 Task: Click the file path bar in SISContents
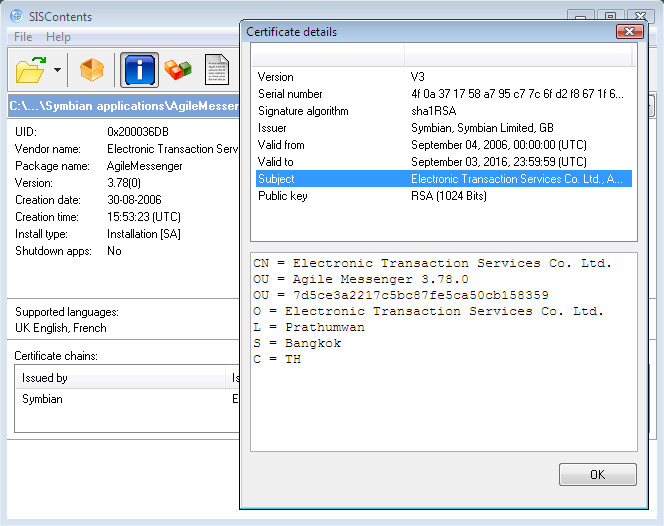[x=124, y=106]
